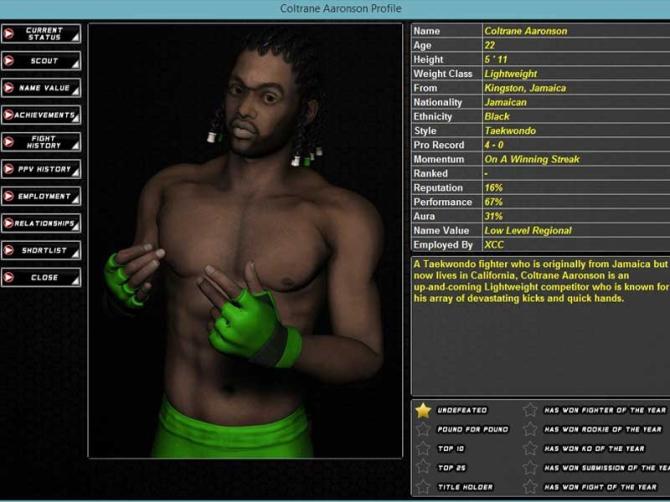
Task: Open the PPV History section
Action: [41, 169]
